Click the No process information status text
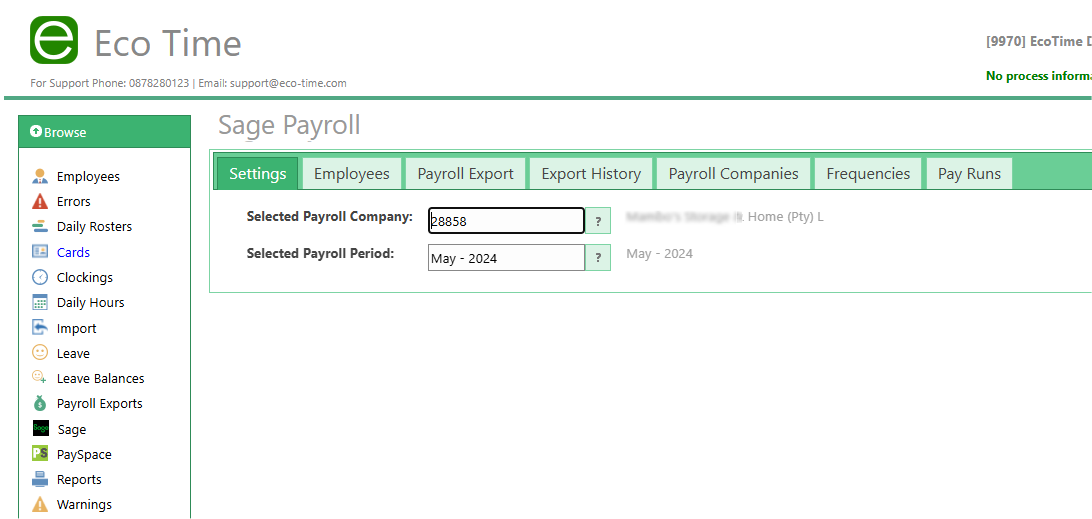Image resolution: width=1092 pixels, height=519 pixels. (x=1038, y=76)
